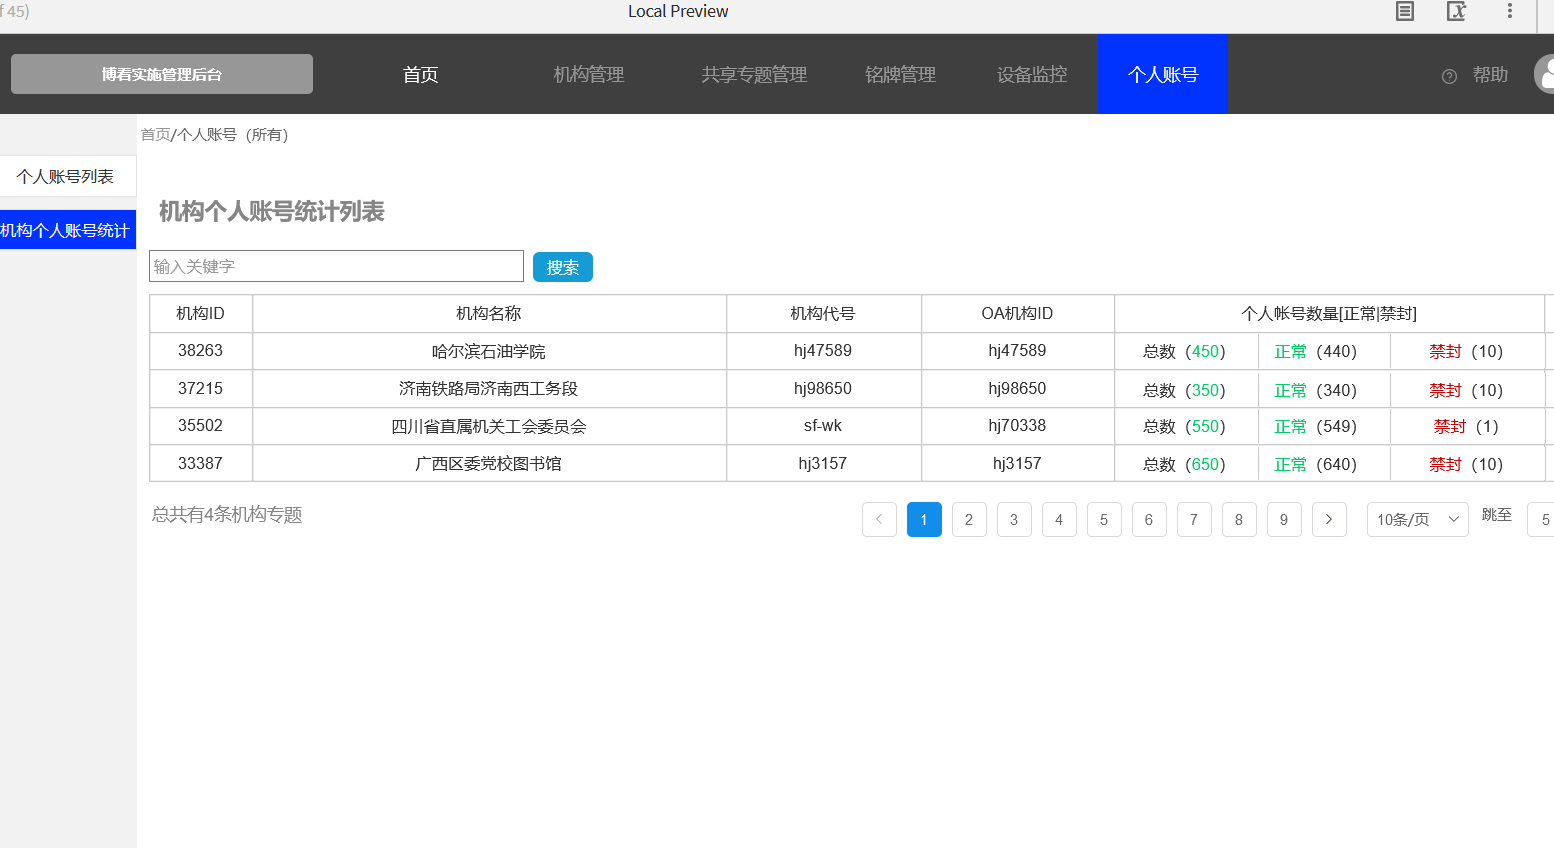Click 禁封 (10) for 哈尔滨石油学院
Image resolution: width=1554 pixels, height=848 pixels.
tap(1466, 351)
